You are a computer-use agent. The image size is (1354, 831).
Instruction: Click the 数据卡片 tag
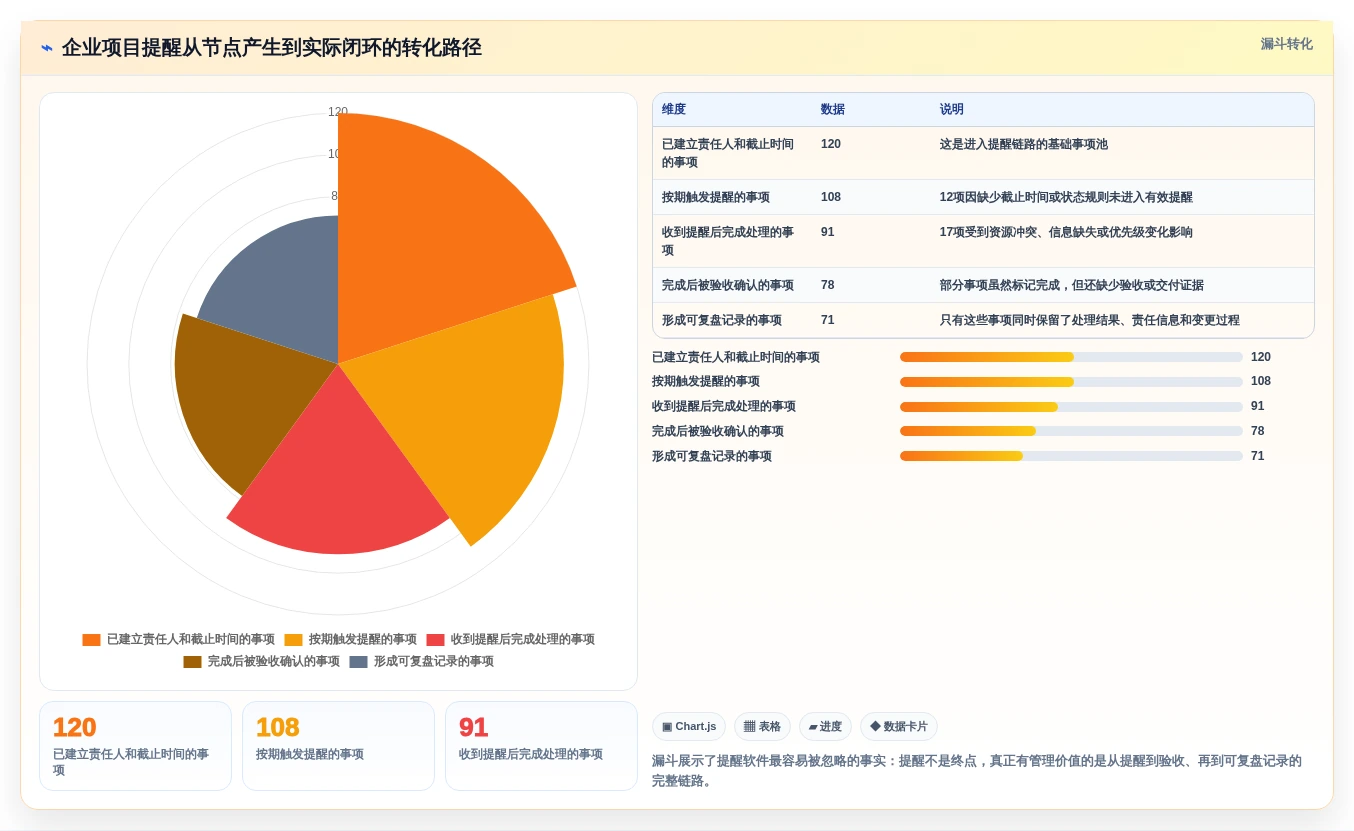pos(899,727)
